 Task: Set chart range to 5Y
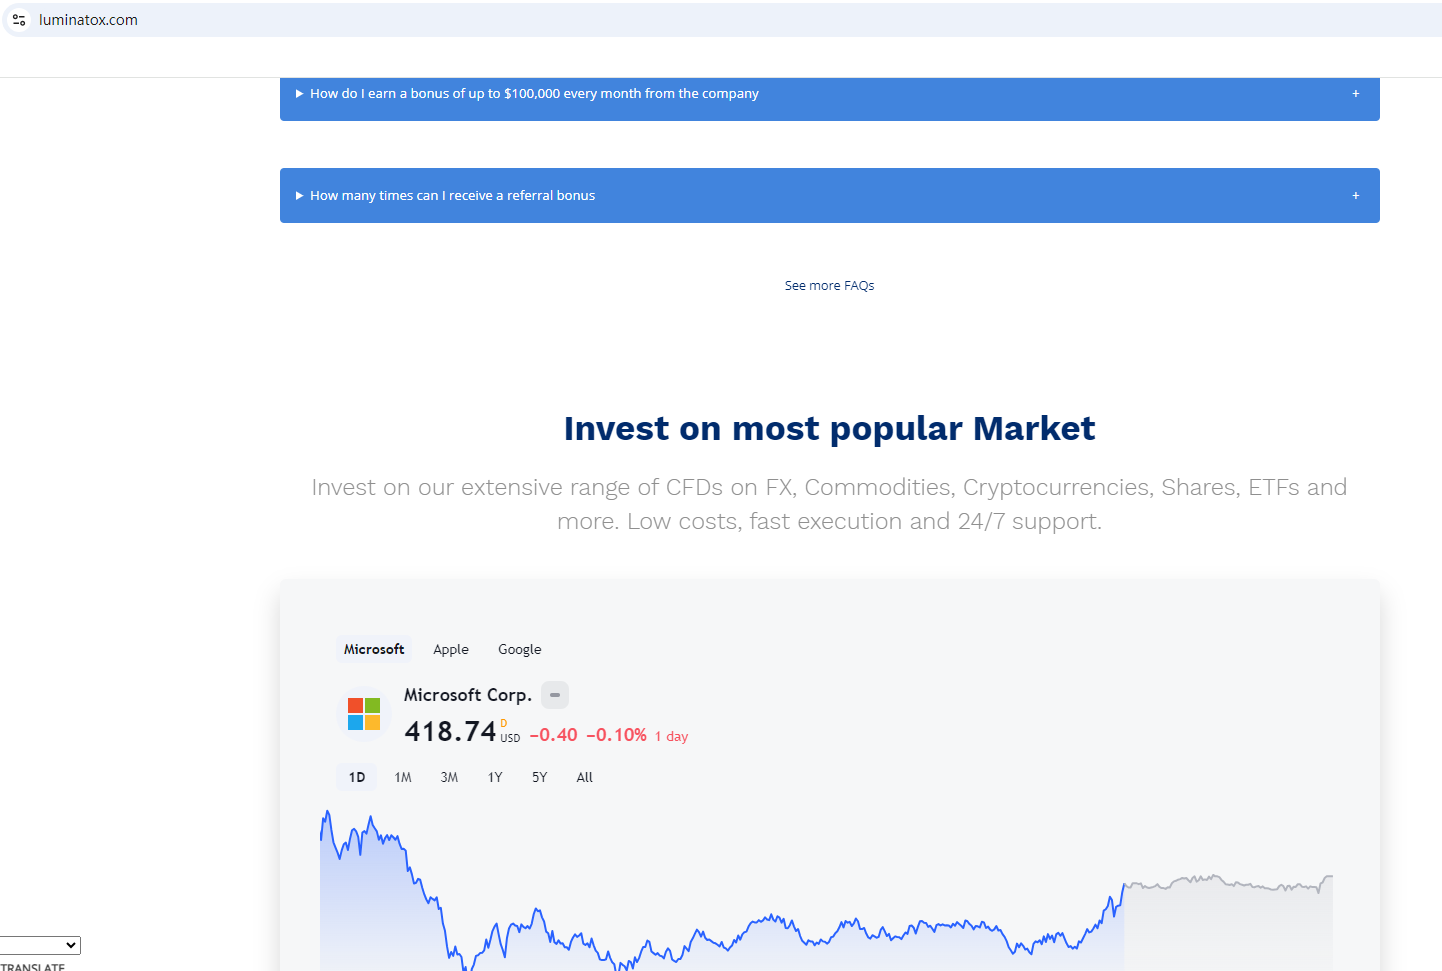540,778
